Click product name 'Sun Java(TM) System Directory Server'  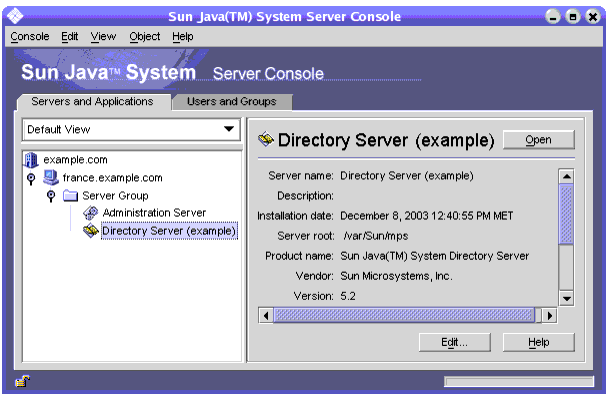(435, 256)
